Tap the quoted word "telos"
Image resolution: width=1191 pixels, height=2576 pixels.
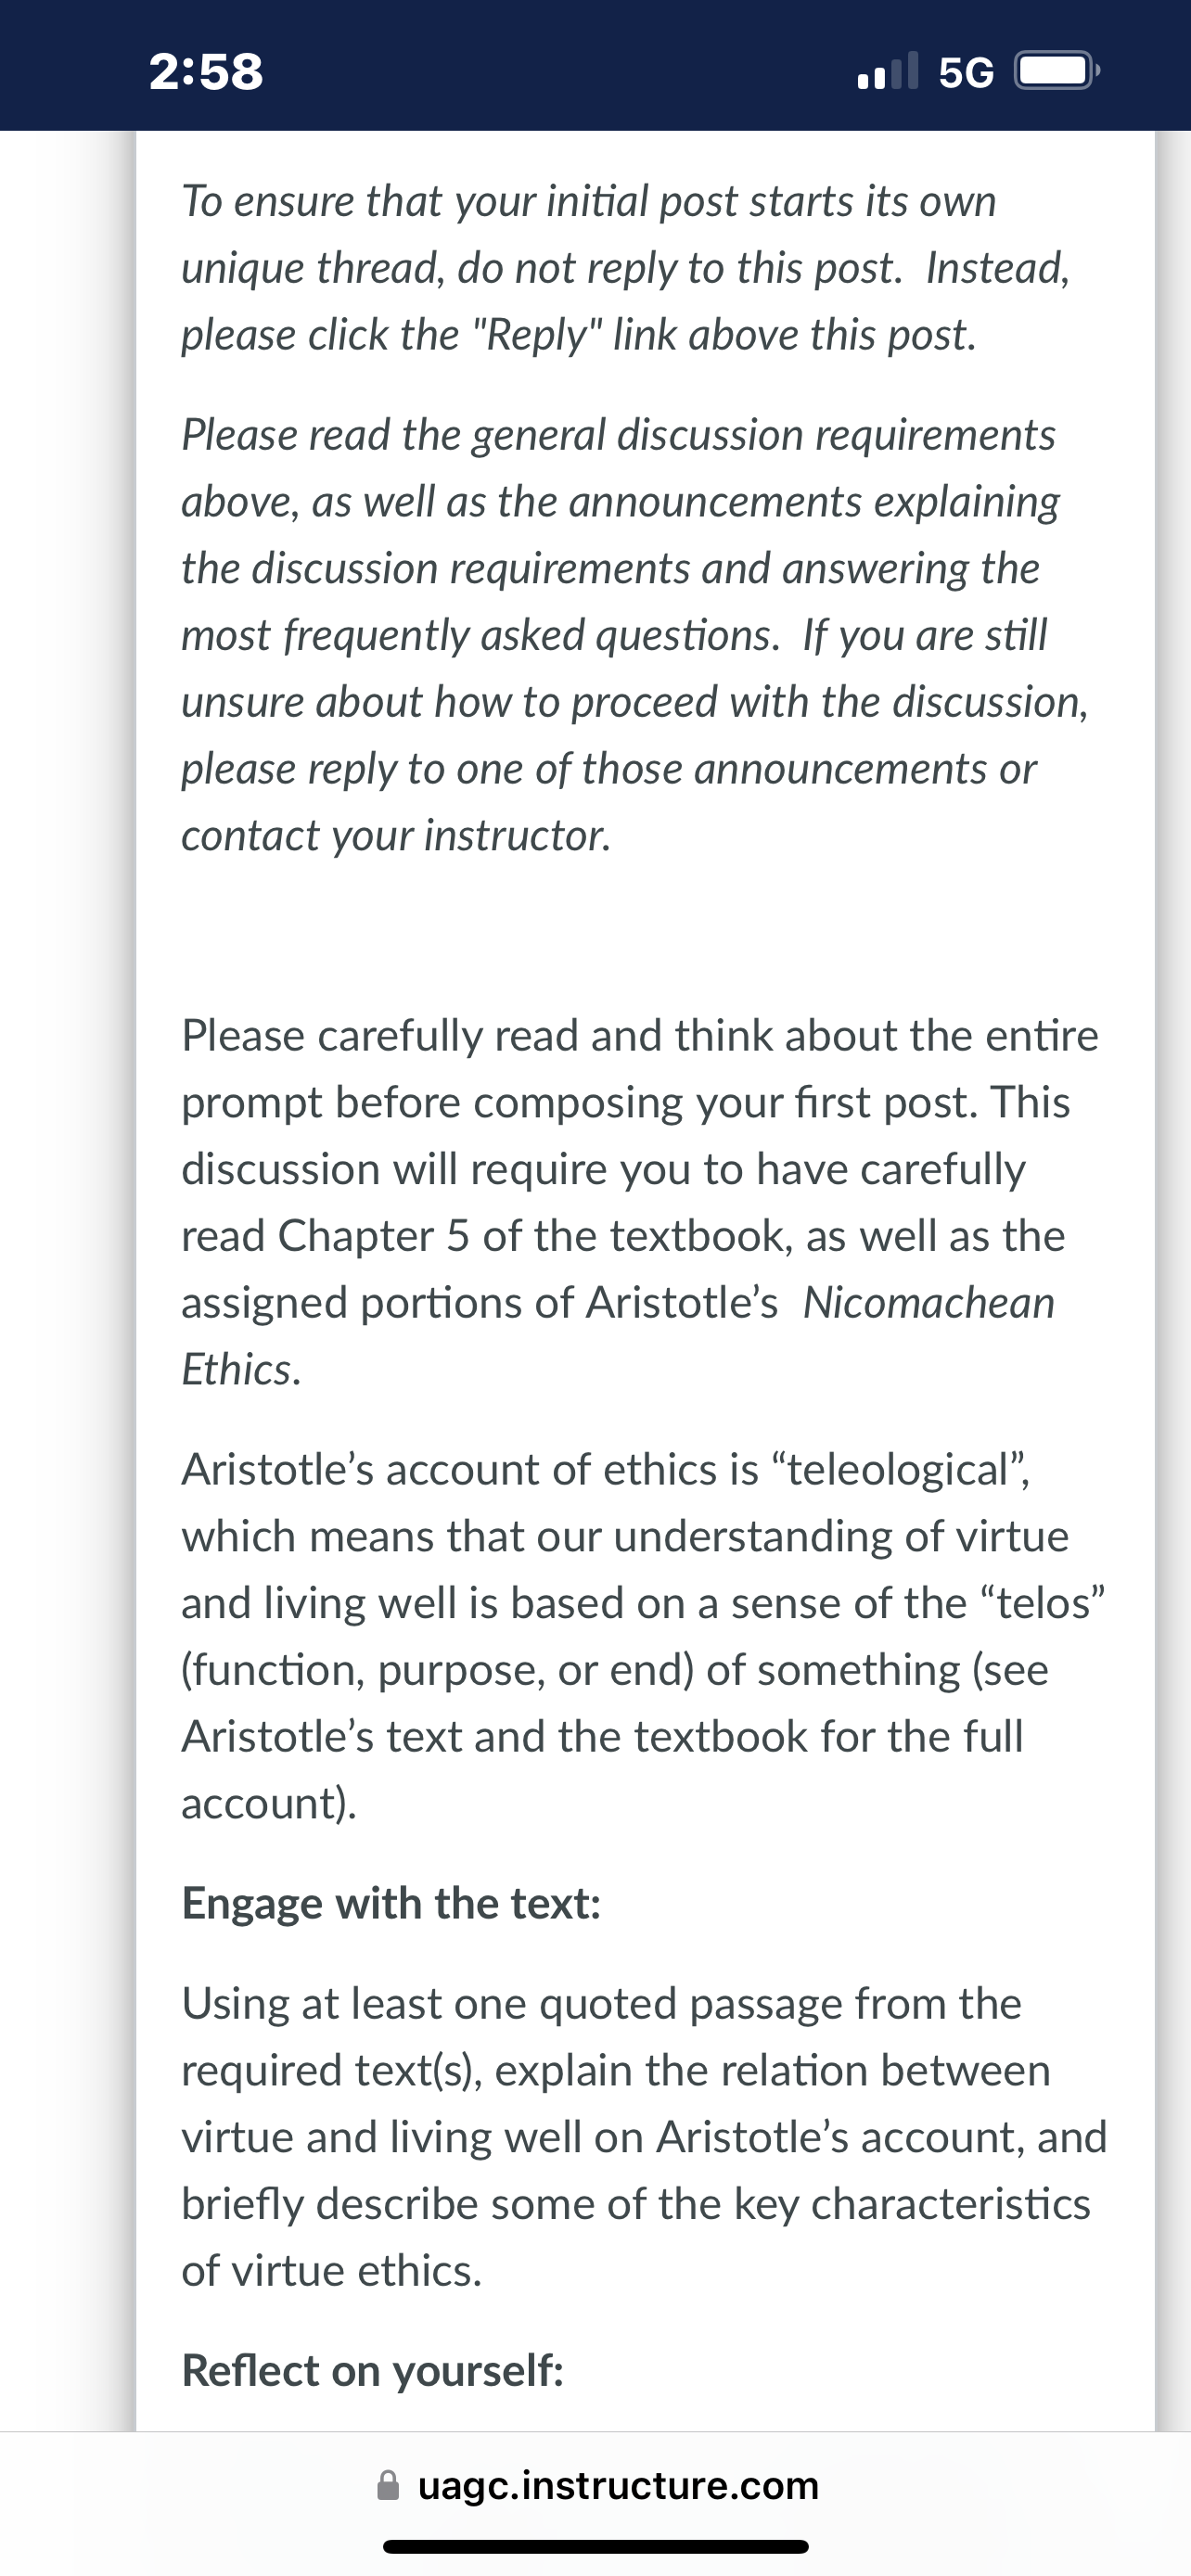click(x=1037, y=1602)
